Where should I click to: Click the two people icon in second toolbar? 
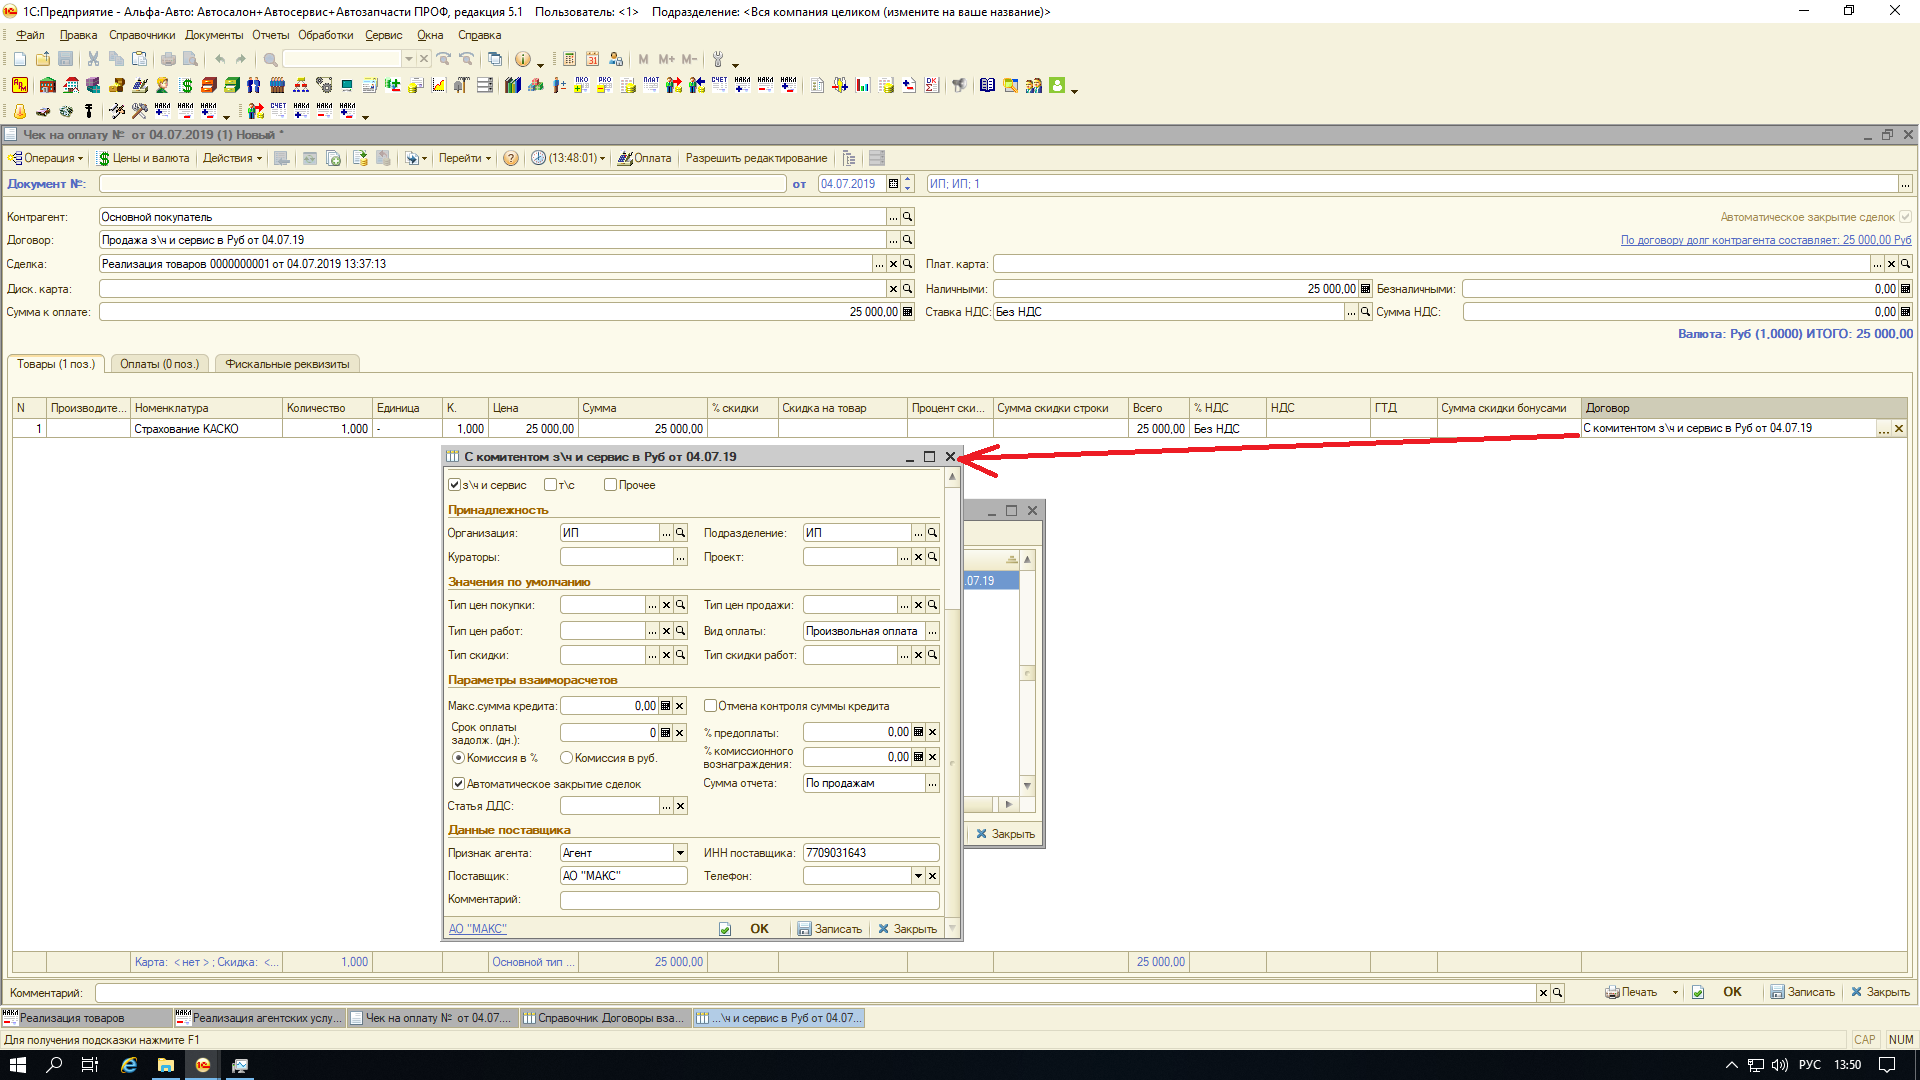click(x=254, y=85)
